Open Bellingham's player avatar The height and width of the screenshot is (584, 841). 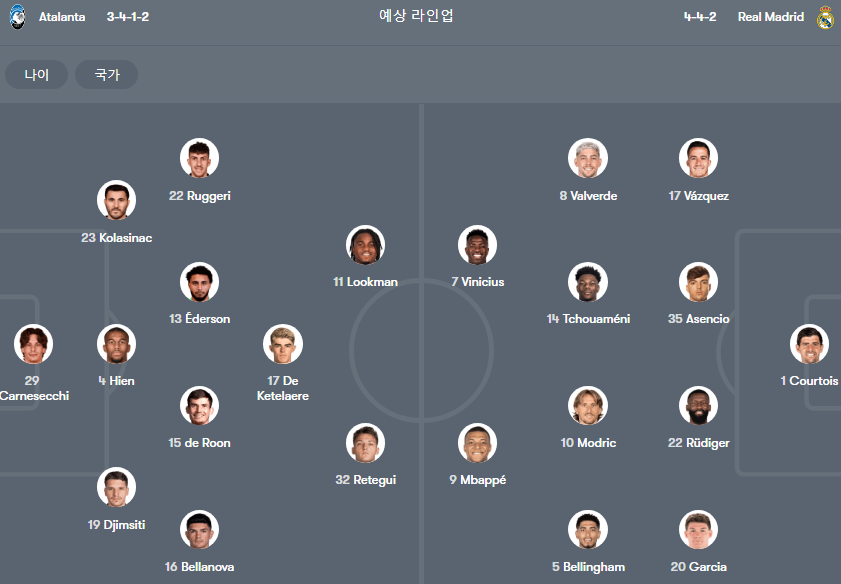click(x=588, y=530)
